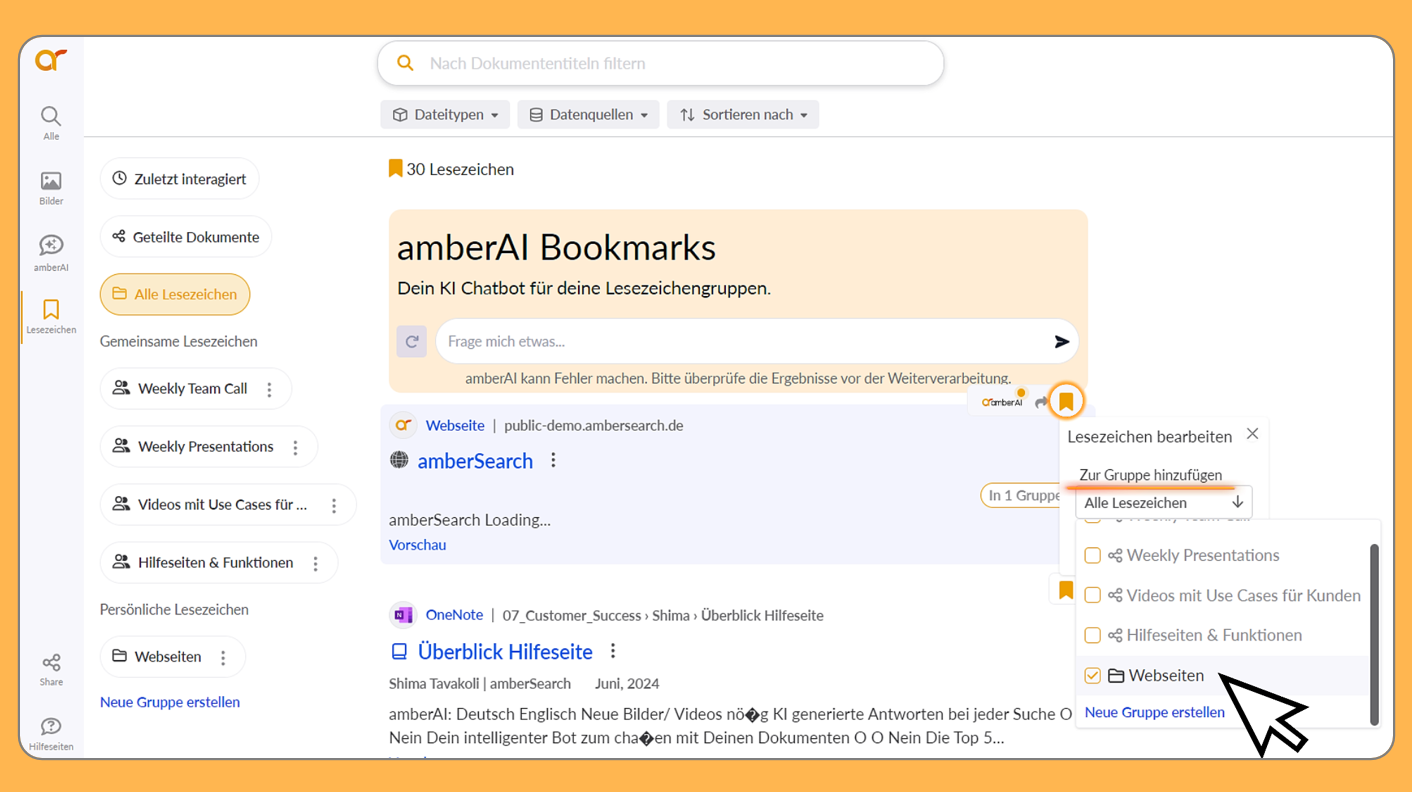
Task: Open the three-dot menu next to Überblick Hilfeseite
Action: [x=613, y=651]
